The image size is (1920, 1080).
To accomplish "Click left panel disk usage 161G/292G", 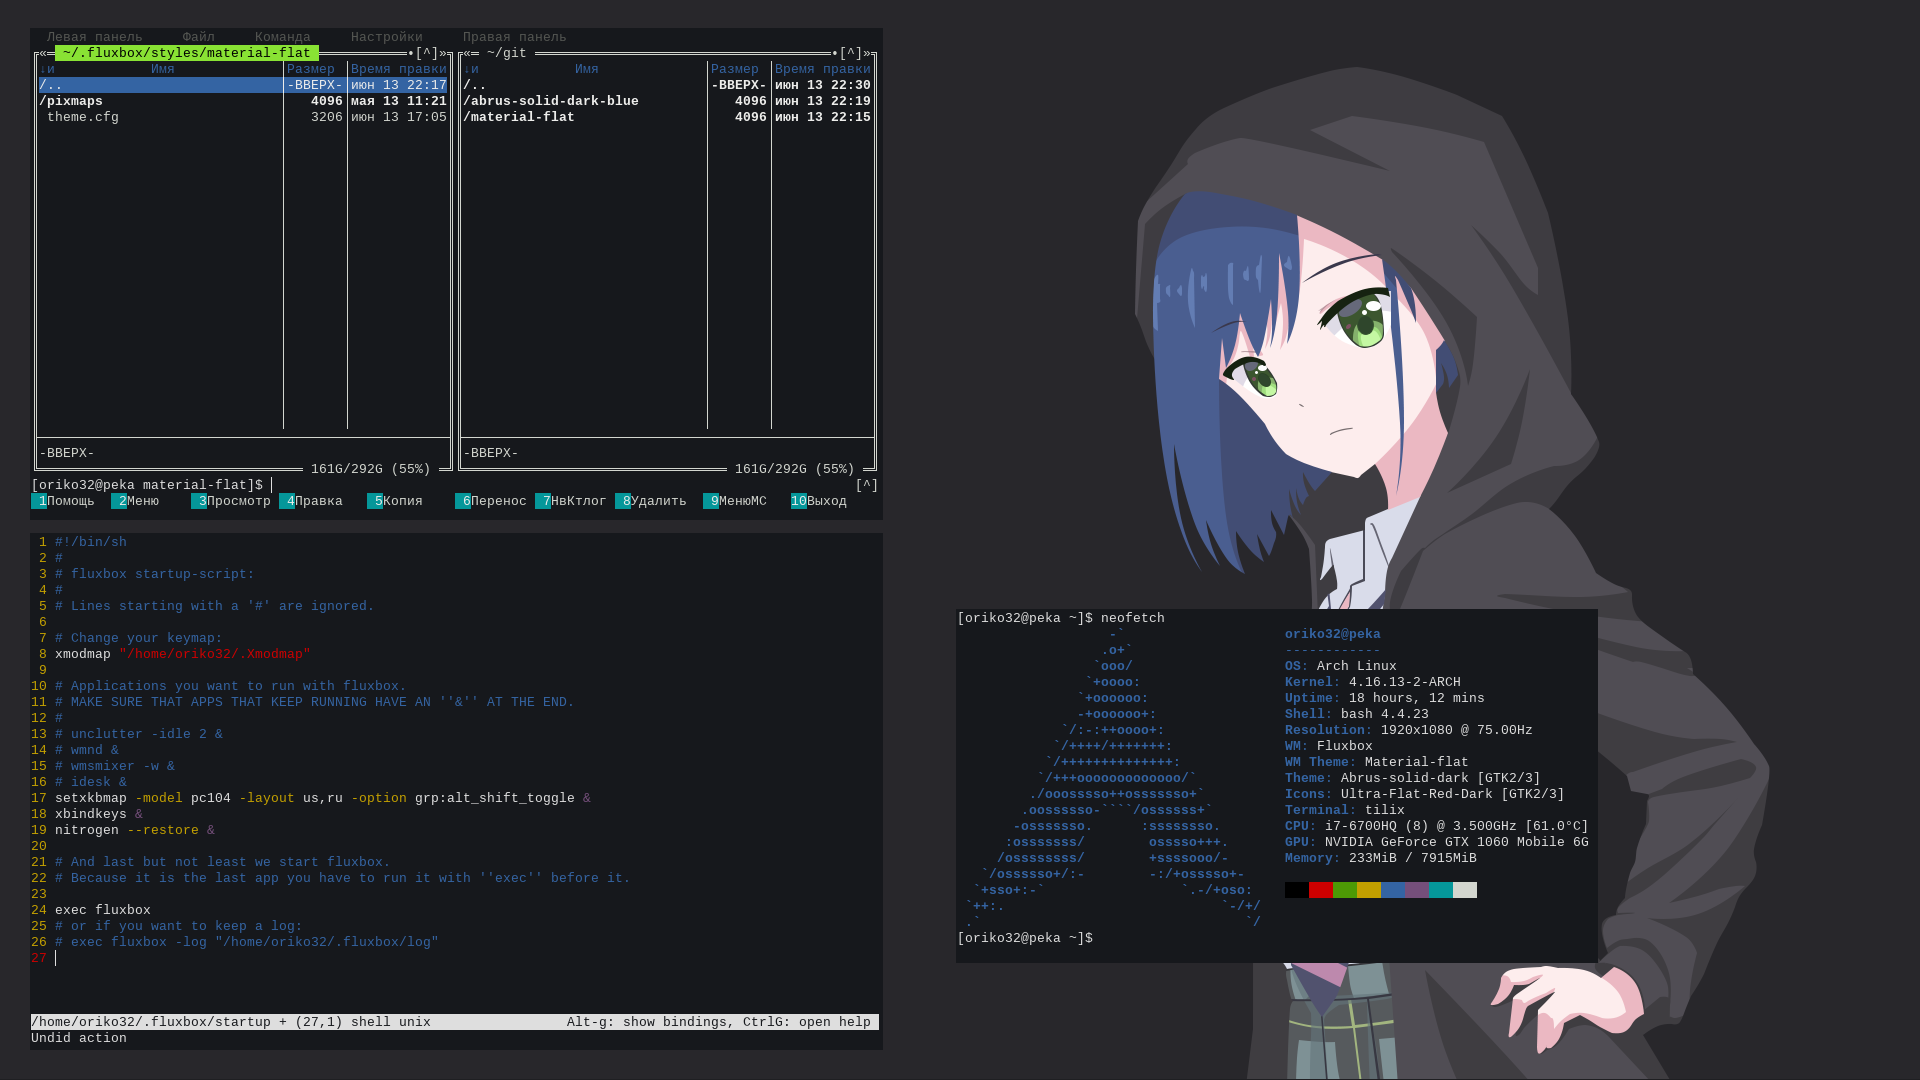I will click(371, 469).
